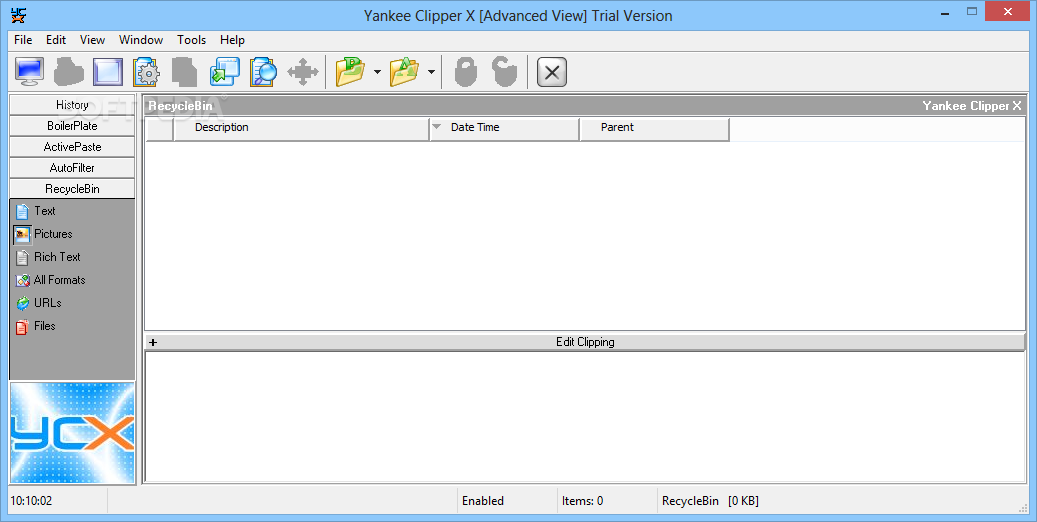The image size is (1037, 522).
Task: Open dropdown arrow beside the P folder
Action: [x=377, y=71]
